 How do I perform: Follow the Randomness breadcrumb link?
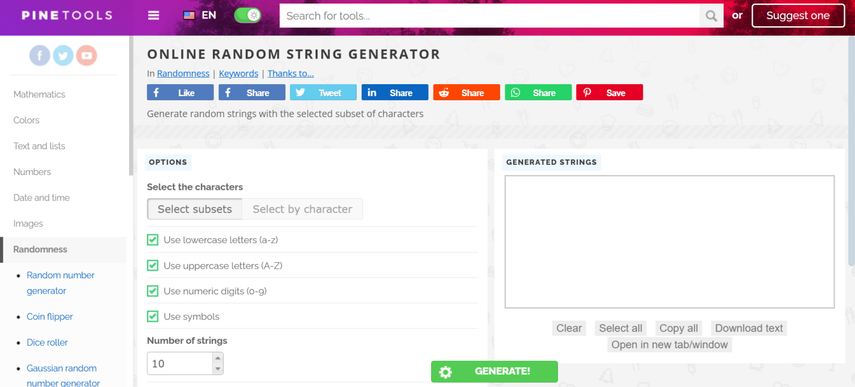click(183, 74)
